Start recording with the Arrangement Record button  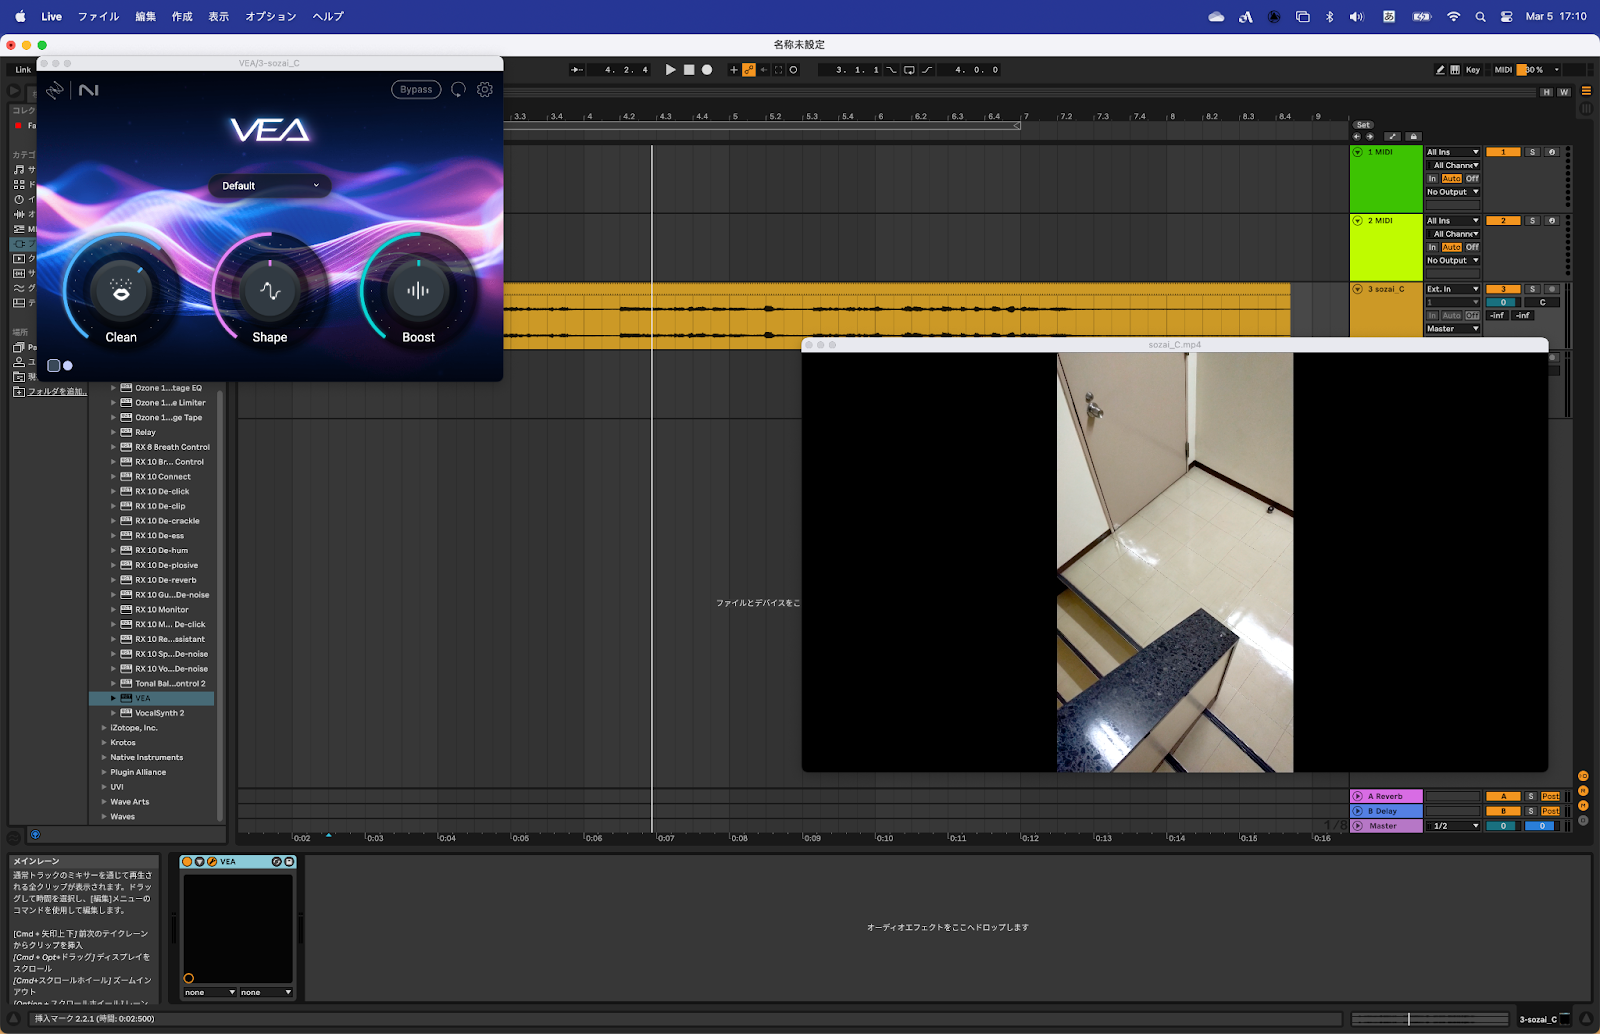tap(707, 70)
